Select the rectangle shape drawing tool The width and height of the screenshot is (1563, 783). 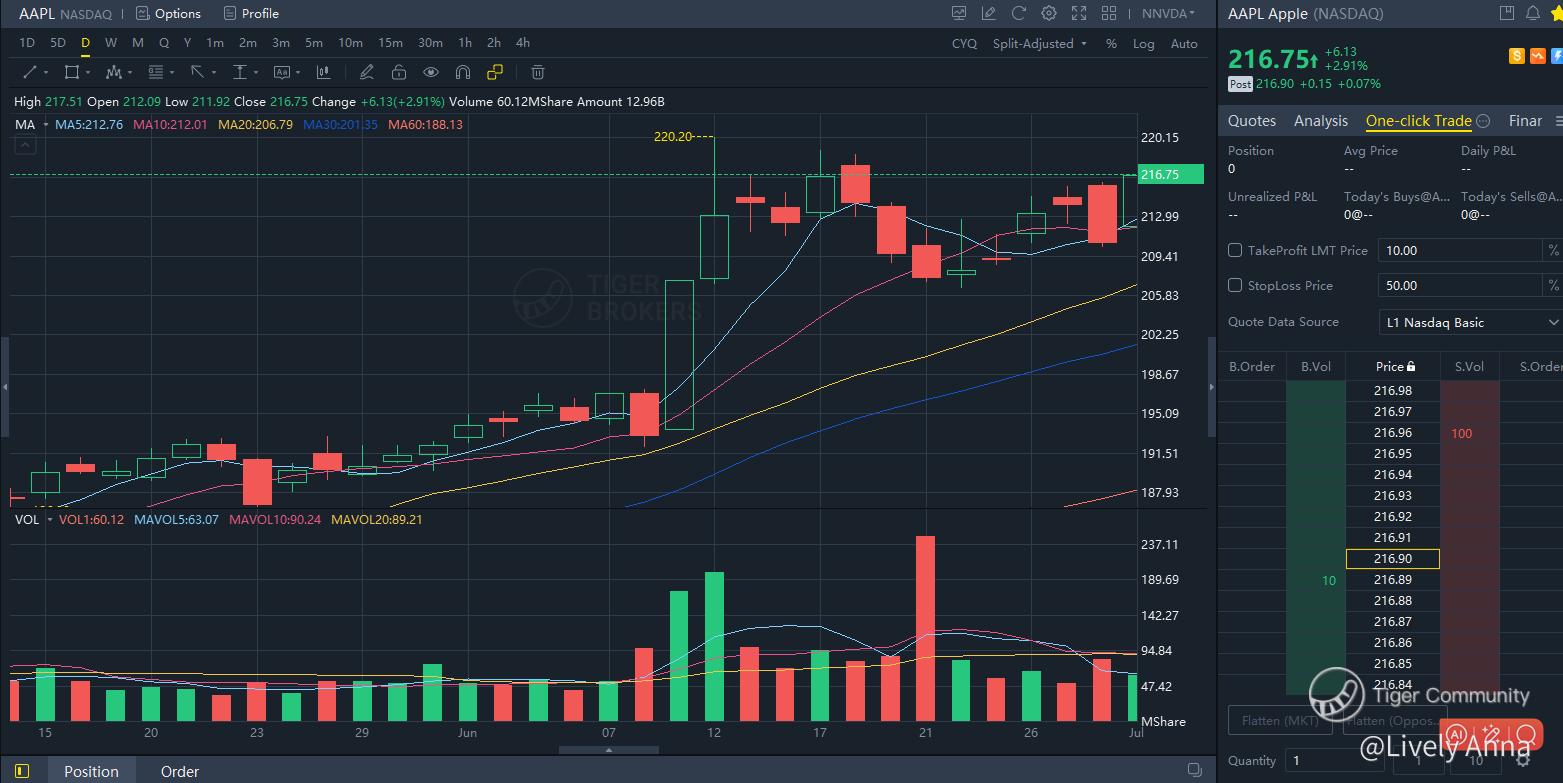[x=71, y=72]
